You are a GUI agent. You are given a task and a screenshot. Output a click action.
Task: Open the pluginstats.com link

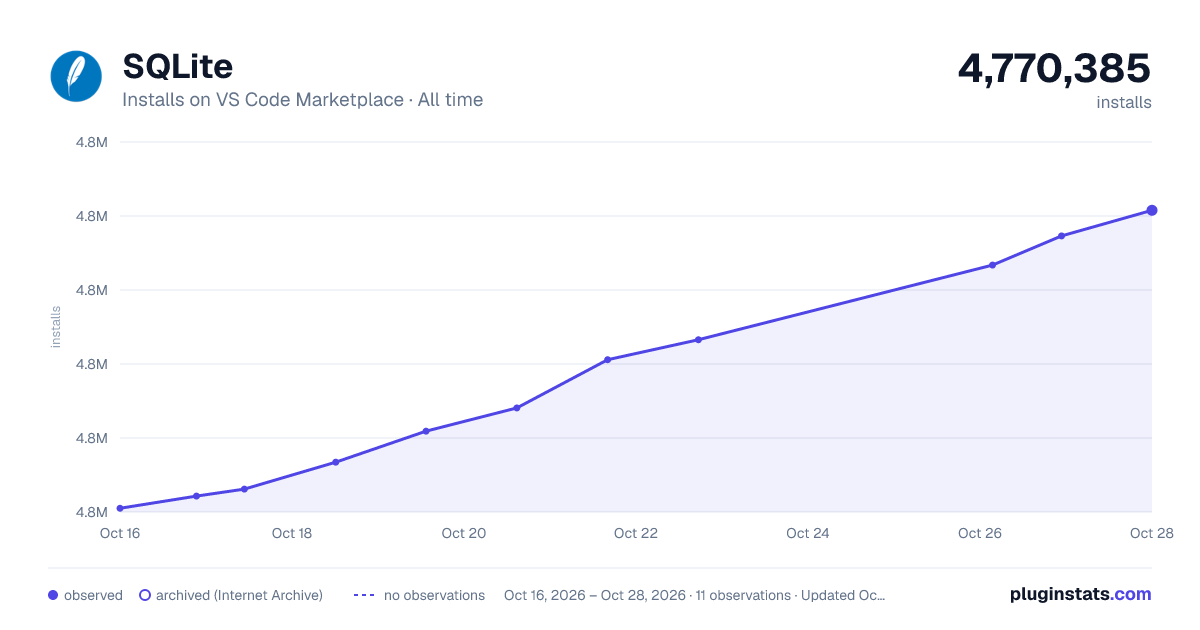(x=1080, y=594)
